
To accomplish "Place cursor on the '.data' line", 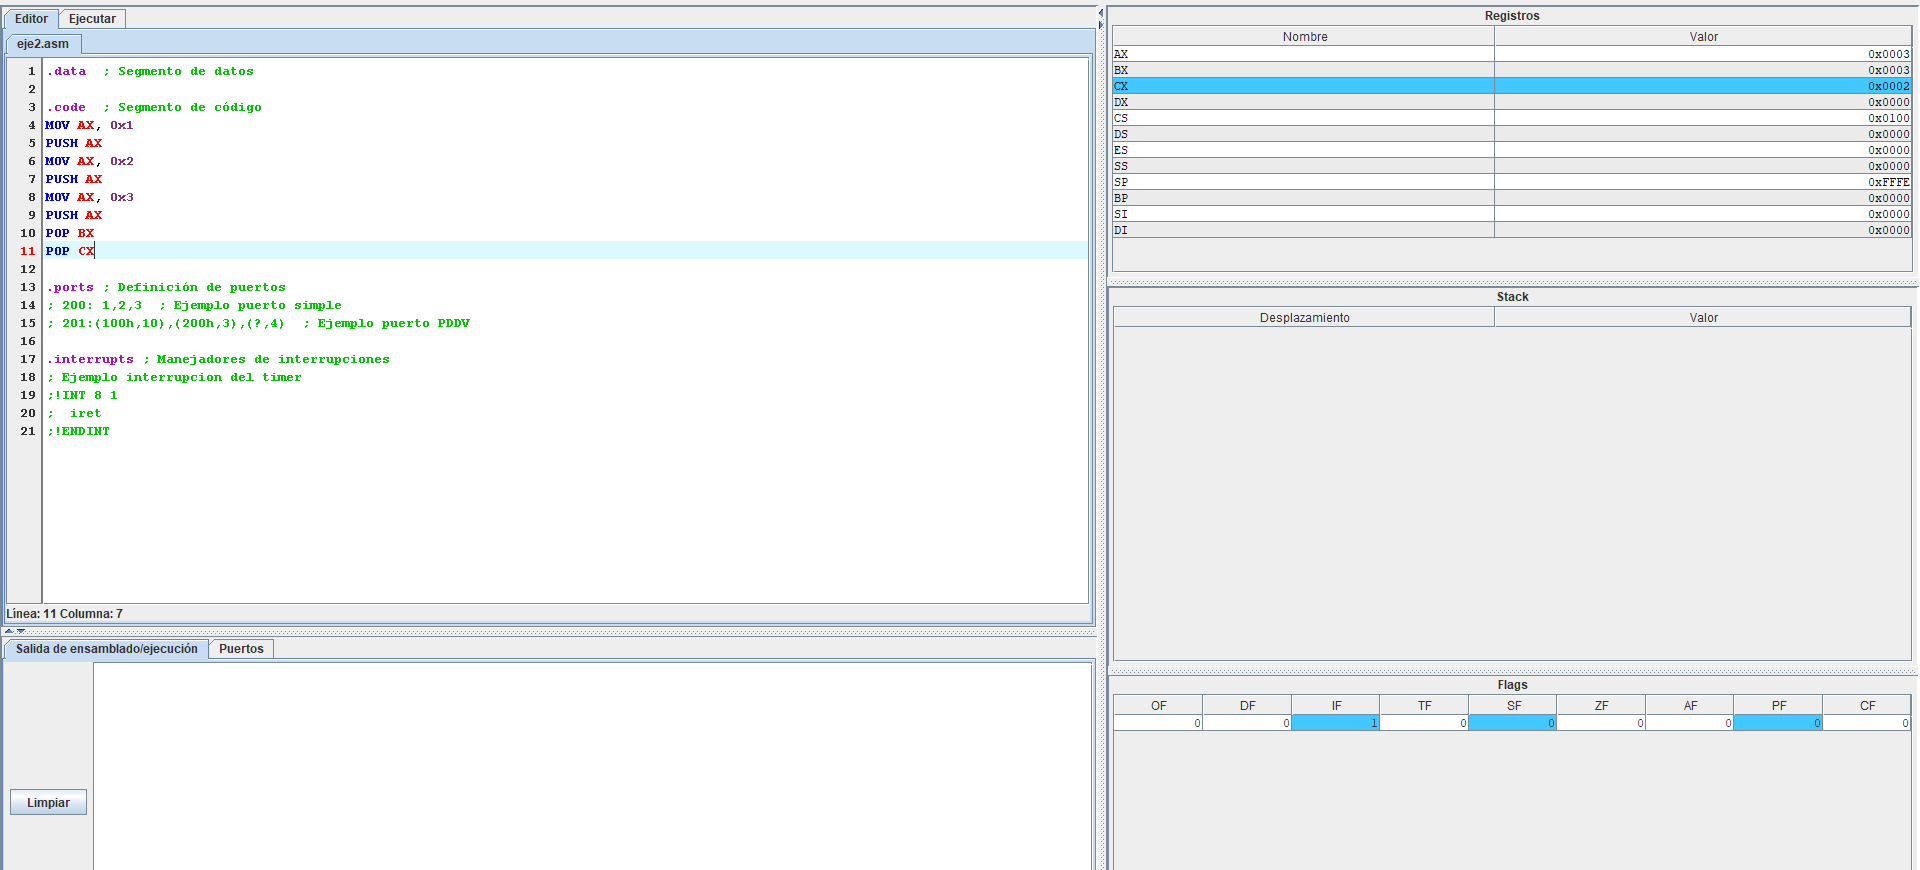I will click(x=150, y=72).
